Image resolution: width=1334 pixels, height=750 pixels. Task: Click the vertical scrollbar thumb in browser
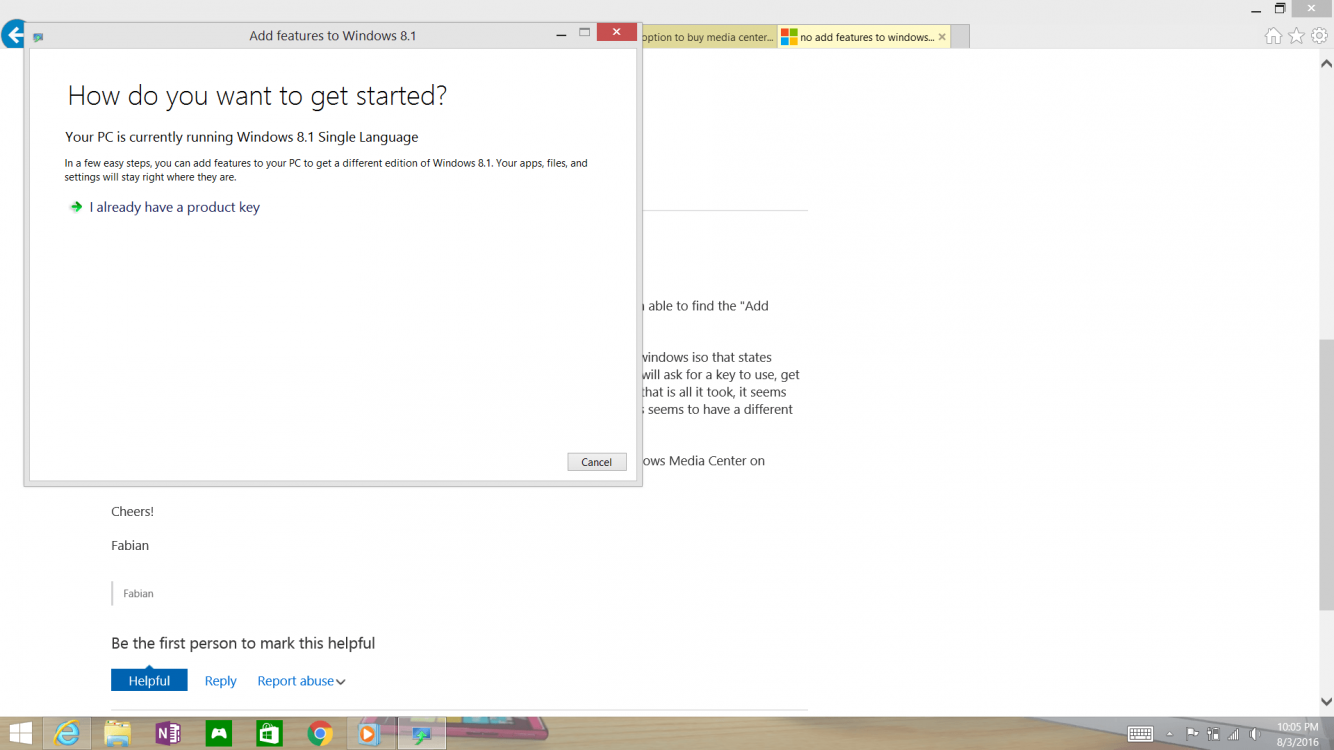[x=1326, y=475]
